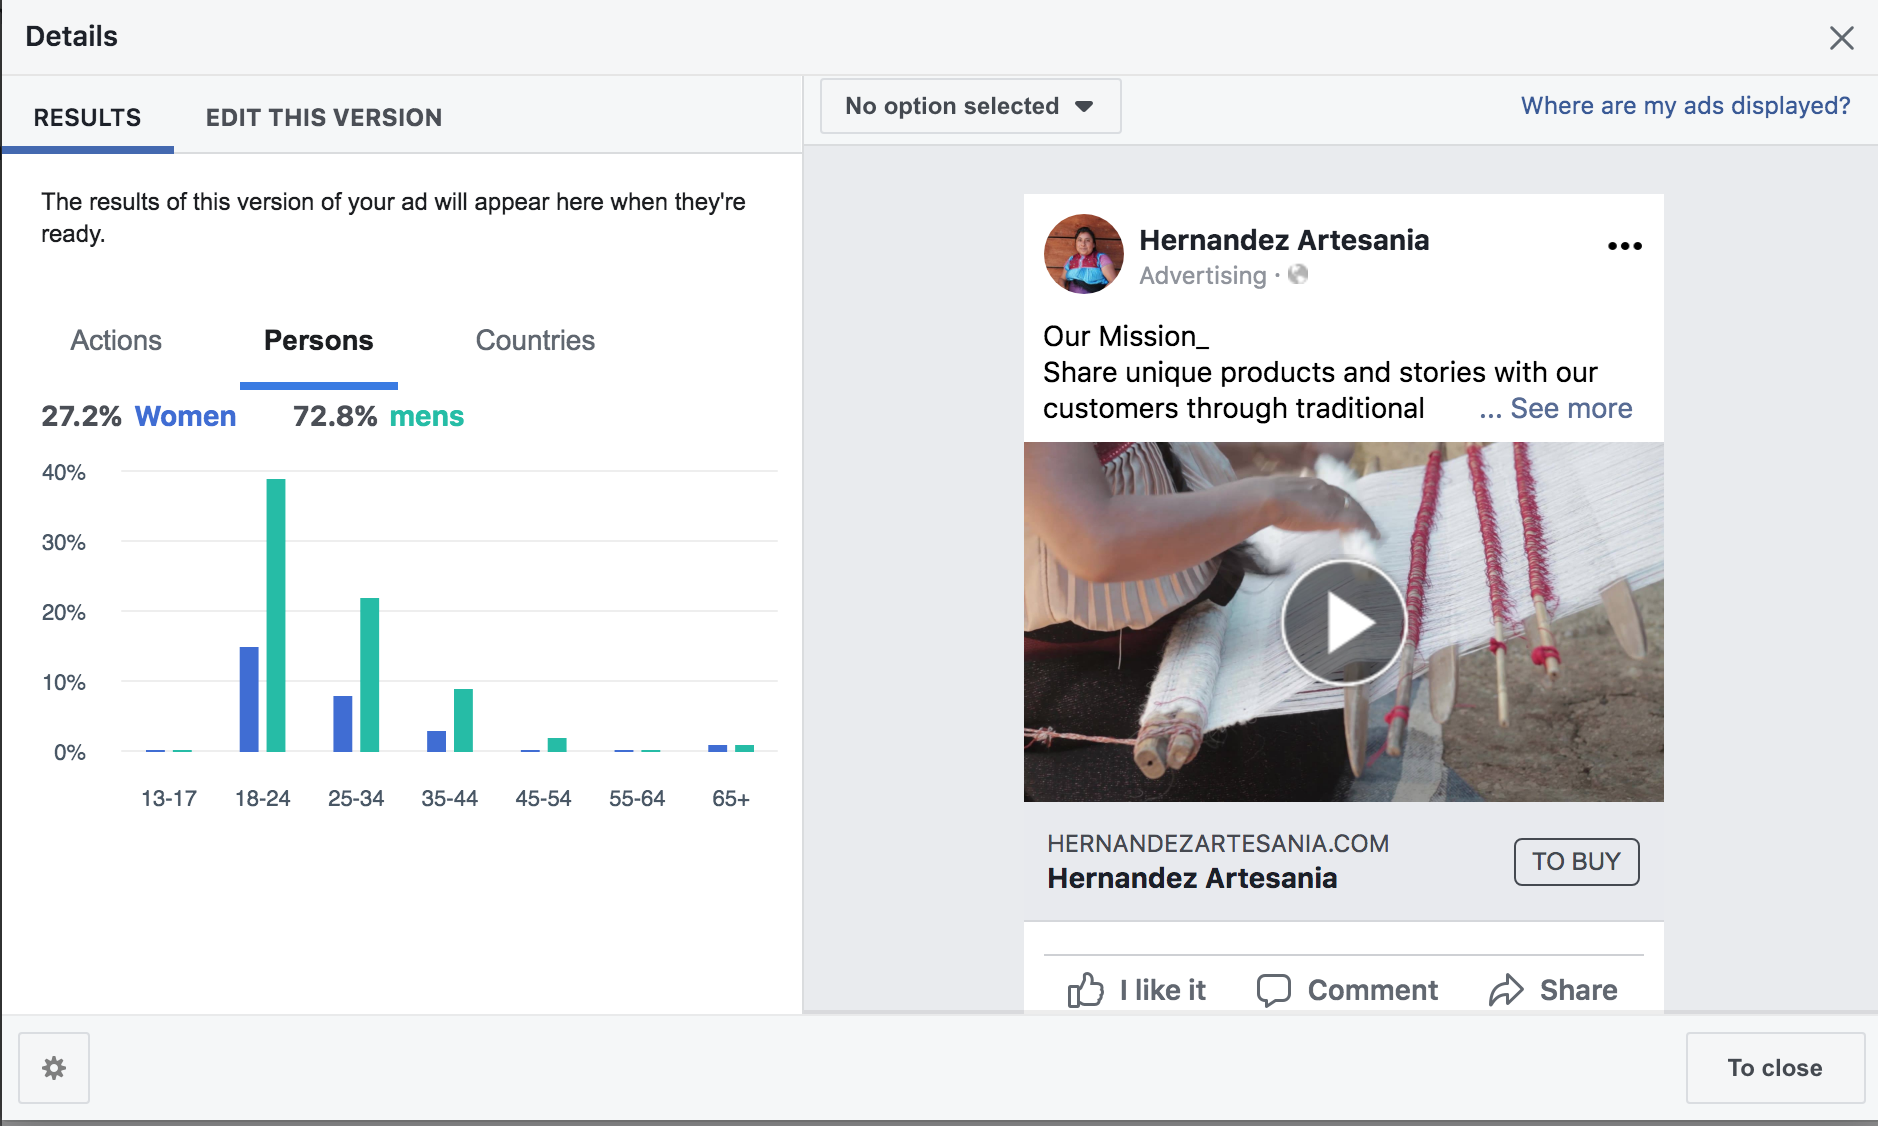
Task: Click the teal 18-24 mens bar
Action: pyautogui.click(x=276, y=615)
